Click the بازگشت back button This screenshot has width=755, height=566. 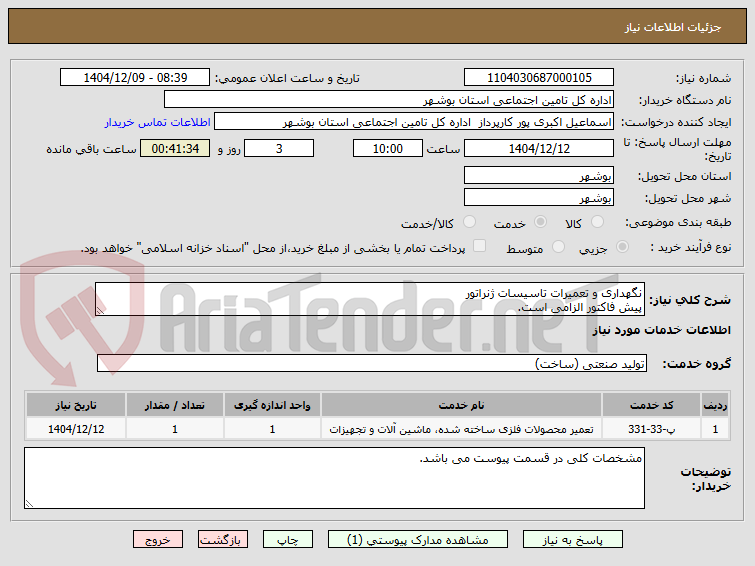223,540
